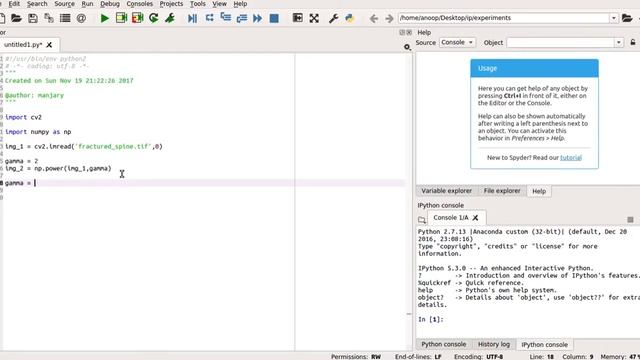Close the untitled1.py tab
The height and width of the screenshot is (360, 640).
click(49, 45)
